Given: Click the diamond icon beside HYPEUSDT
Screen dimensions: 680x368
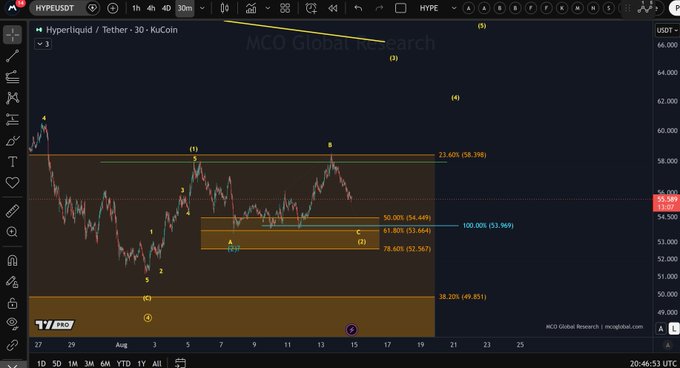Looking at the screenshot, I should (x=92, y=8).
